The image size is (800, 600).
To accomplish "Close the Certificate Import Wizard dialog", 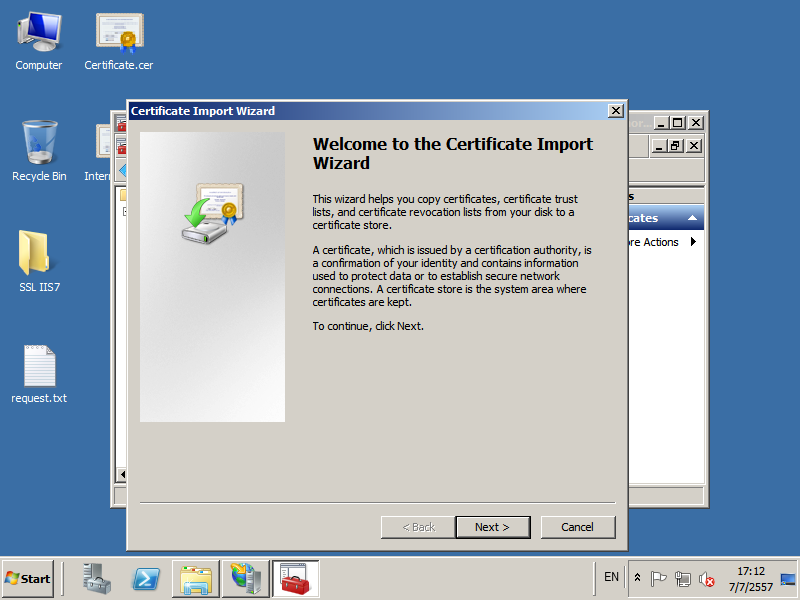I will [615, 111].
